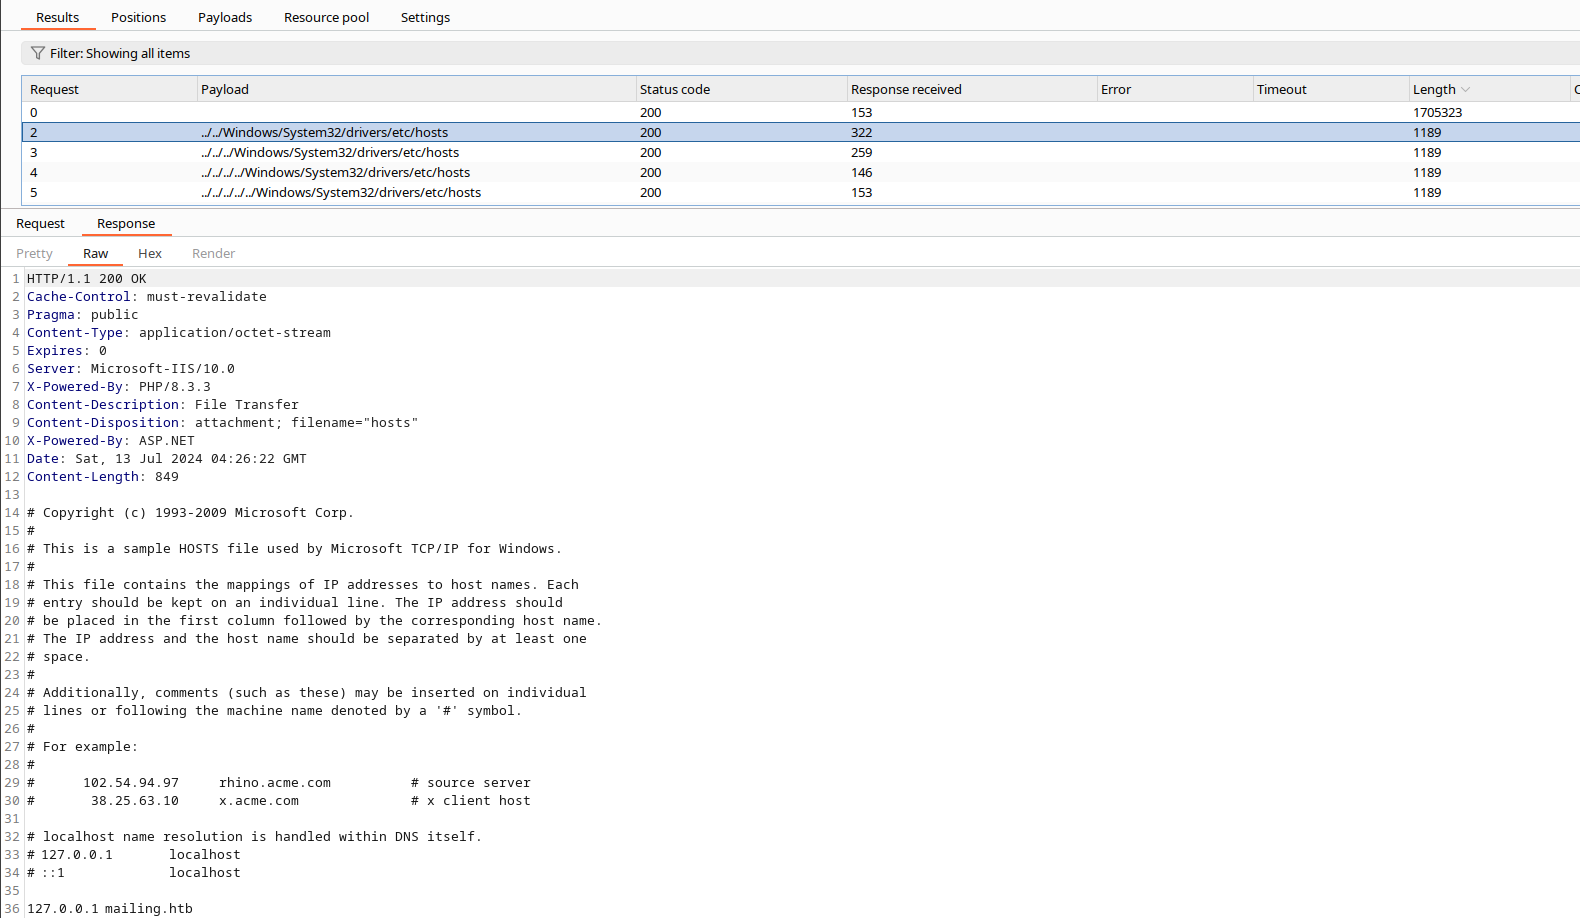Select request row 0 with length 1705323

pos(800,112)
